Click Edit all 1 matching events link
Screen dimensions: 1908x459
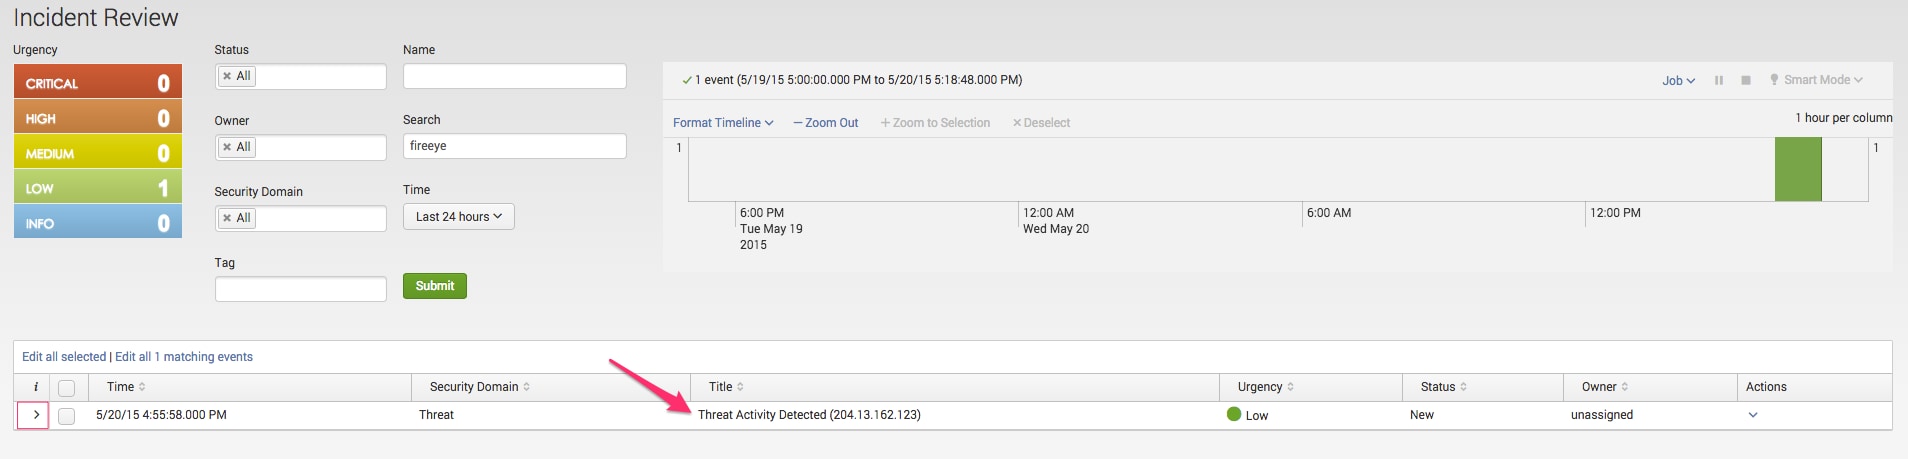(184, 357)
